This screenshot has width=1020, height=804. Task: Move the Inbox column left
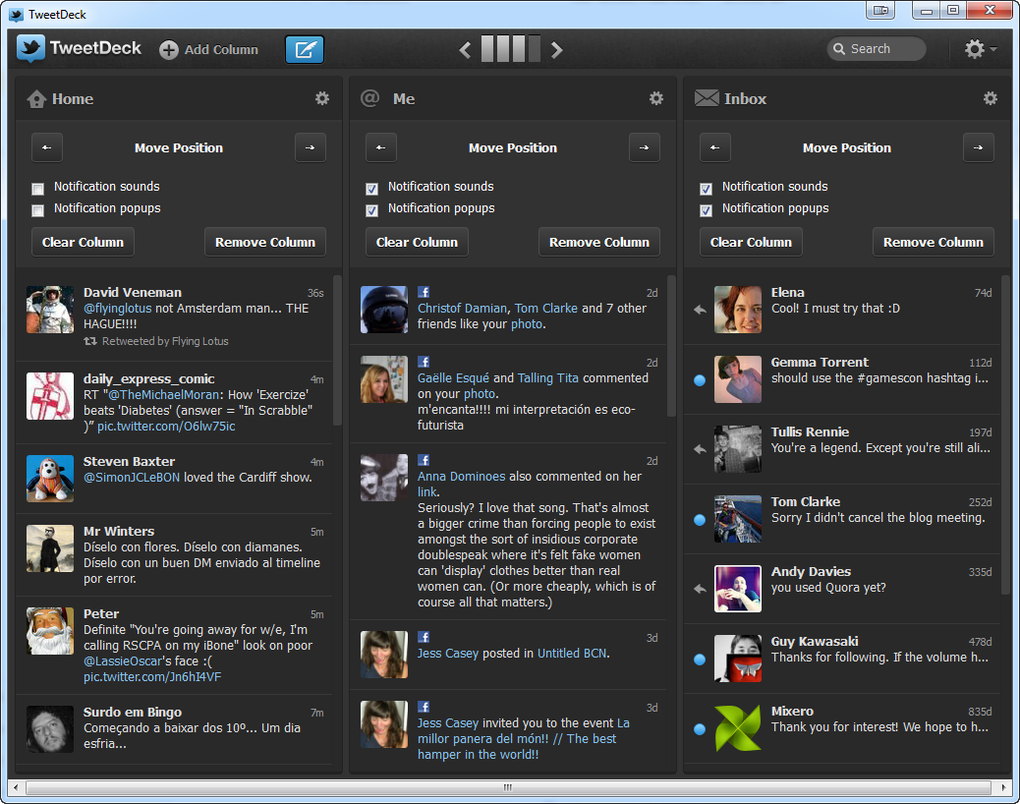click(x=715, y=148)
